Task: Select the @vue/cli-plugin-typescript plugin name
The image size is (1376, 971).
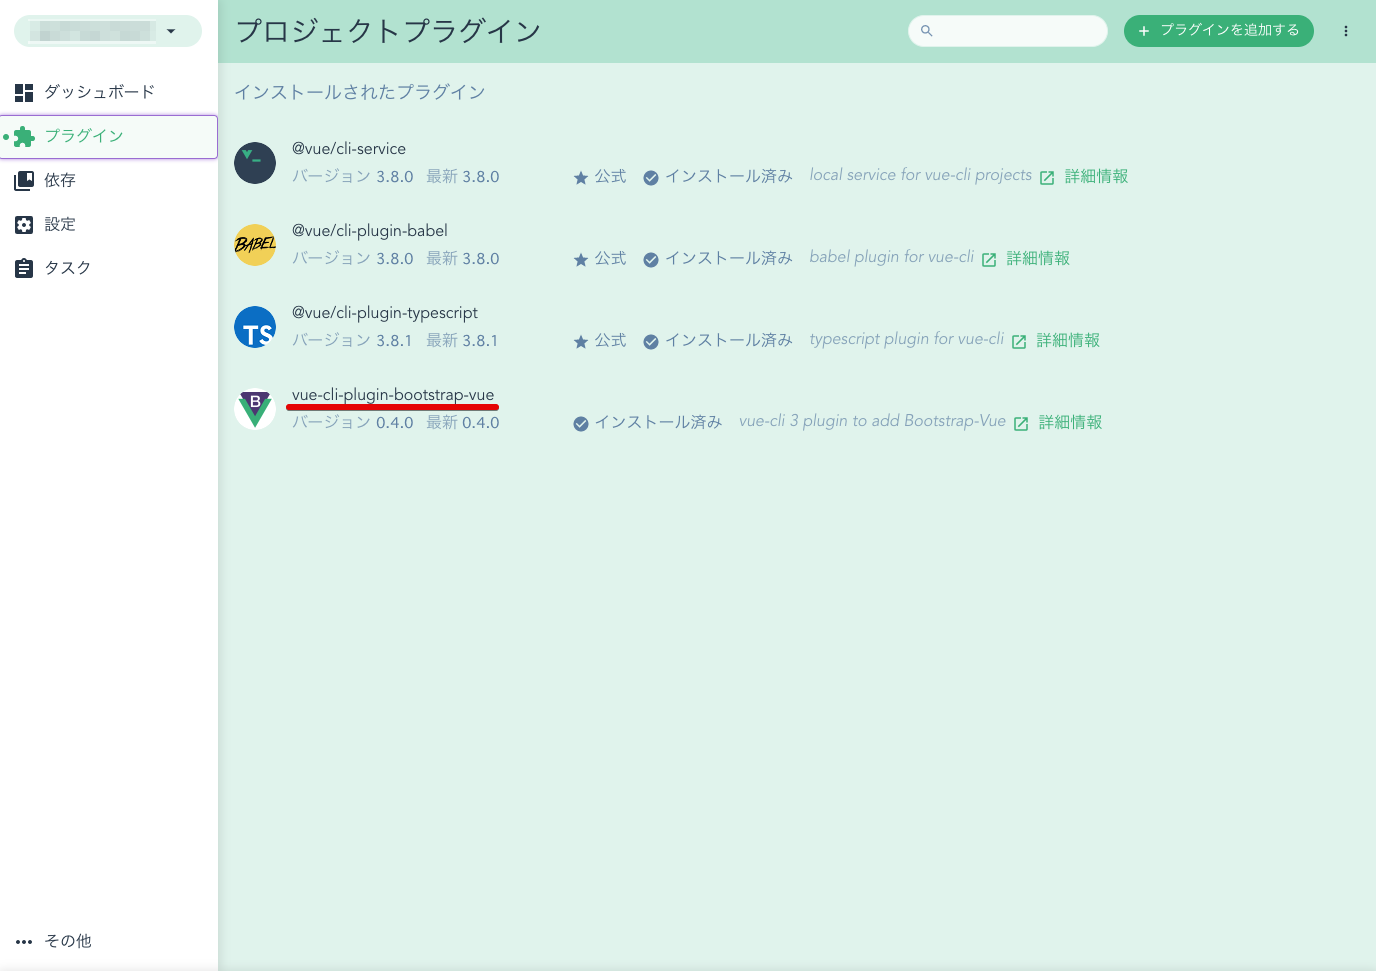Action: click(x=385, y=312)
